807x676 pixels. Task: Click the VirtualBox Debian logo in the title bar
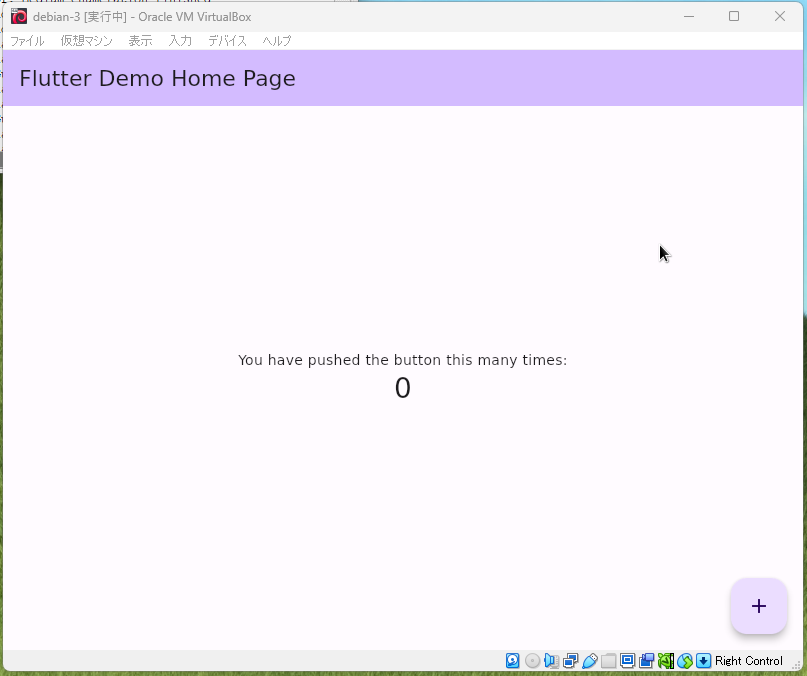pyautogui.click(x=19, y=16)
